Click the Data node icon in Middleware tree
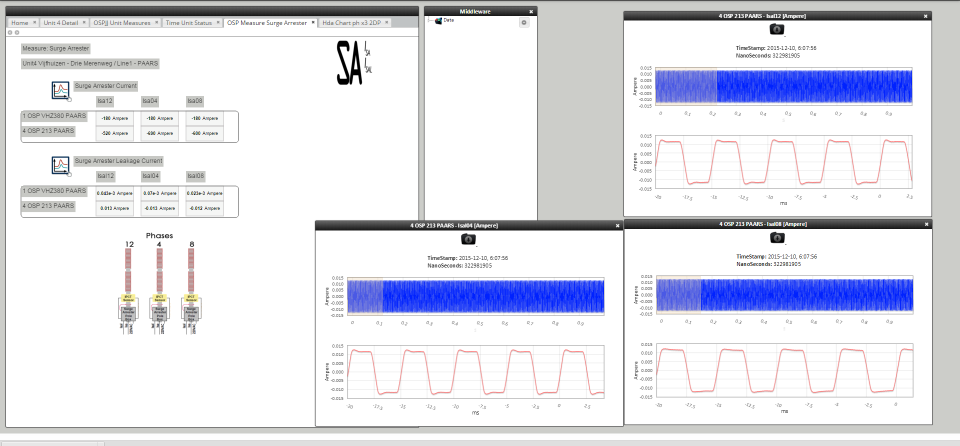Image resolution: width=960 pixels, height=446 pixels. tap(439, 21)
